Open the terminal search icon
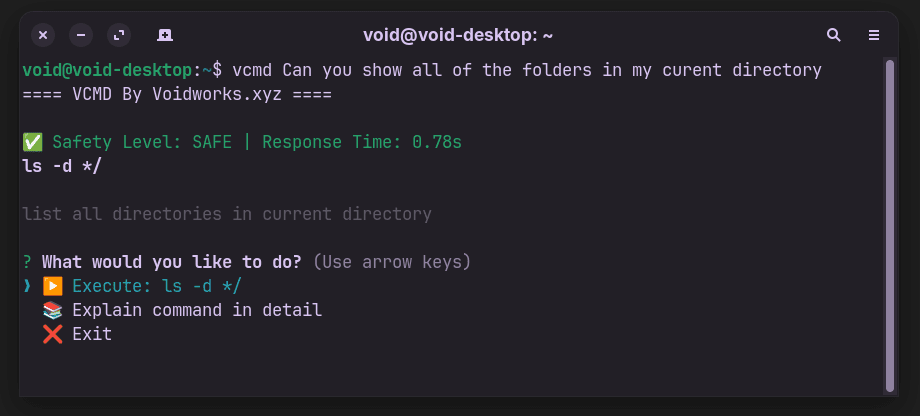This screenshot has width=920, height=416. [x=833, y=35]
